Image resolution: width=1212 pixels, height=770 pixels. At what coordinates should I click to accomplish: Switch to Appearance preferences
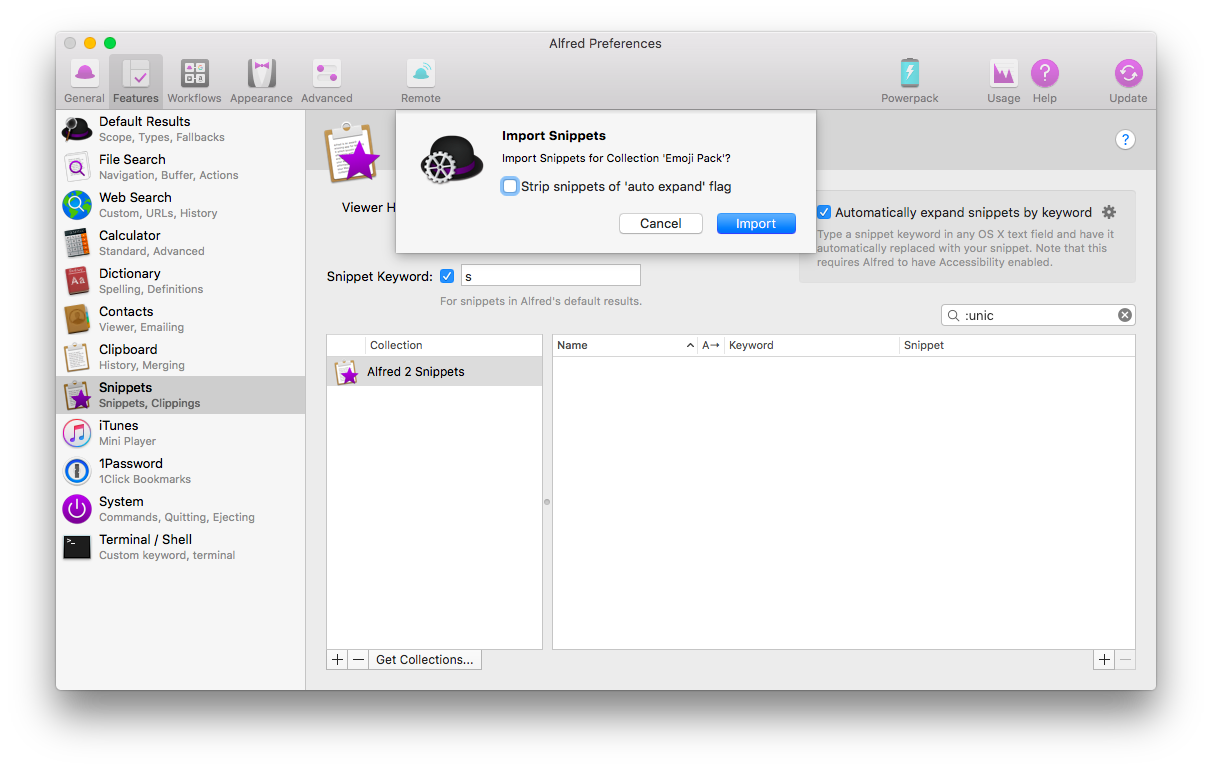[261, 81]
